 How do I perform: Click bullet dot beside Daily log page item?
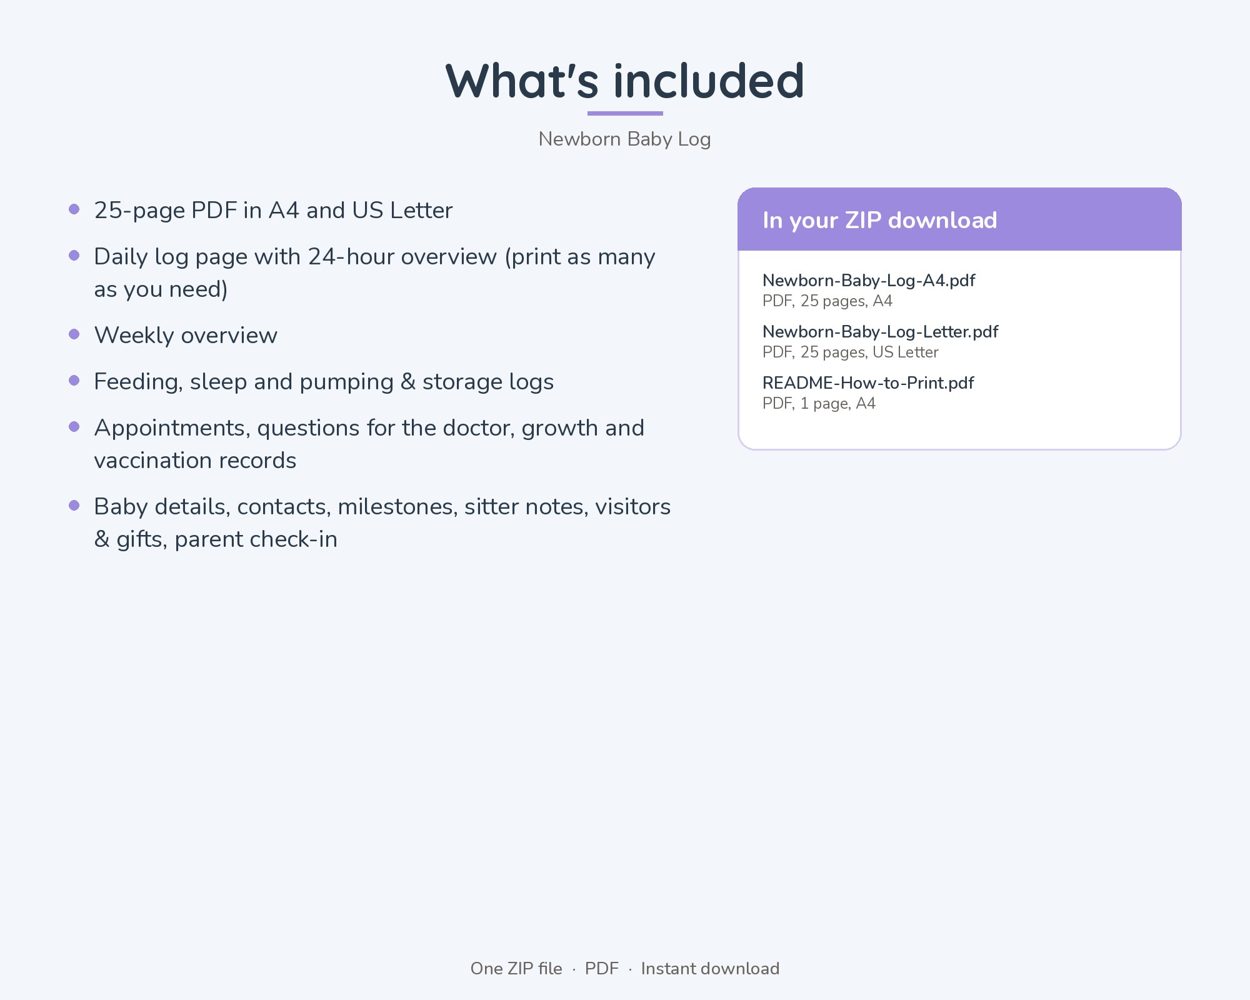coord(74,255)
